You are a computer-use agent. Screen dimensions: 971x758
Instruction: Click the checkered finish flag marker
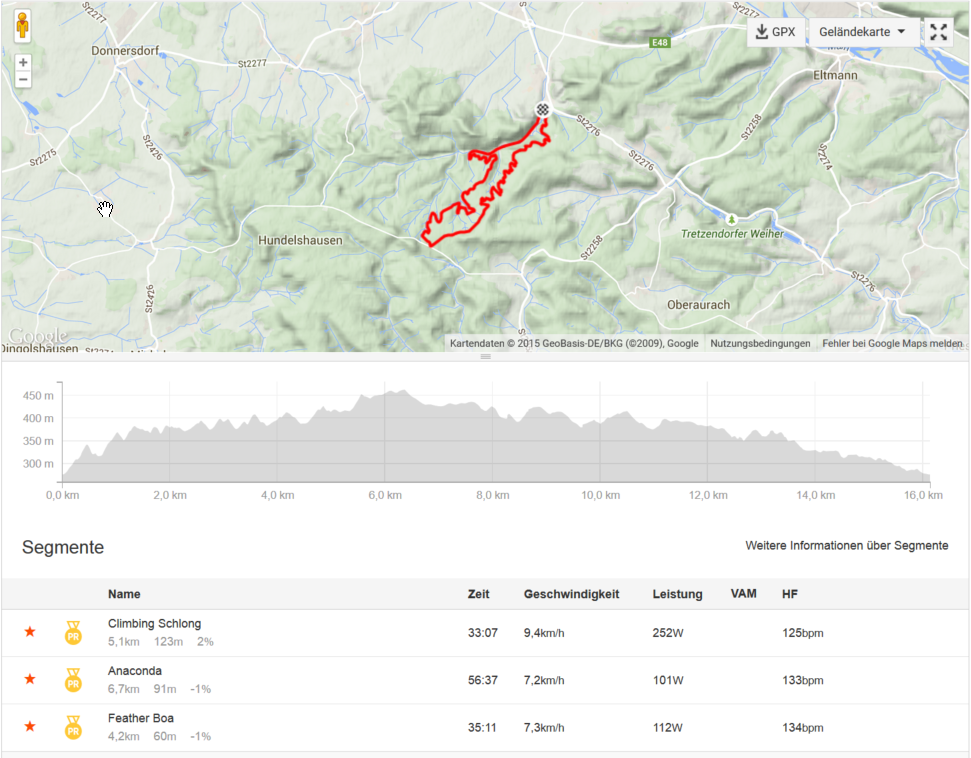pyautogui.click(x=542, y=110)
